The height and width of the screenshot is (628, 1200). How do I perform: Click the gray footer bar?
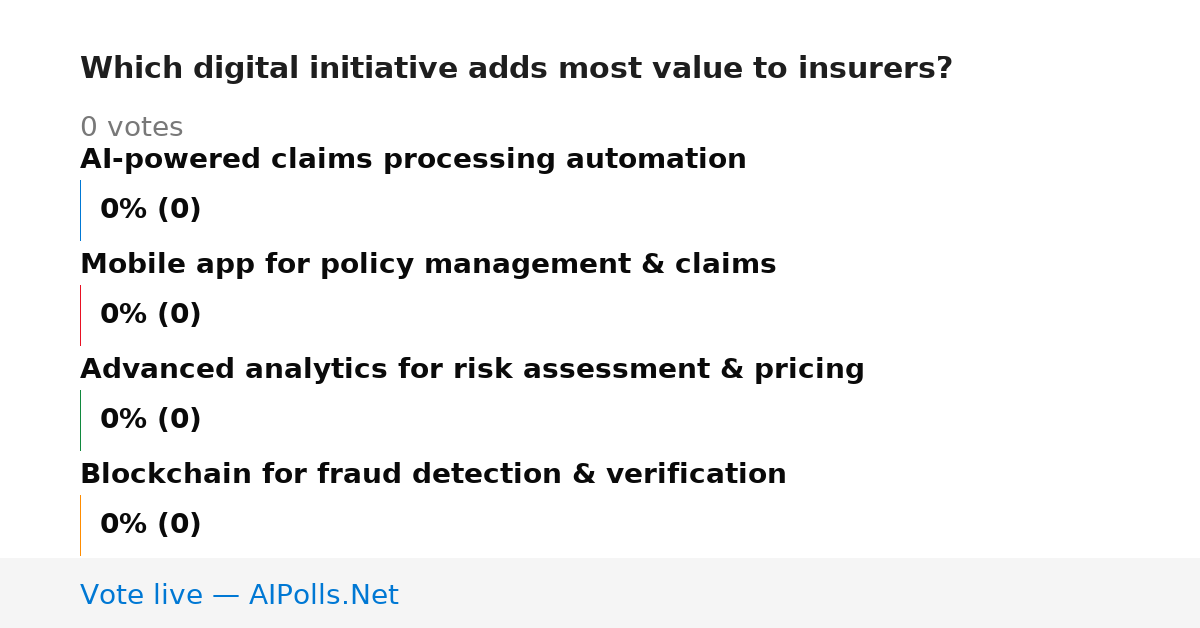(x=600, y=593)
